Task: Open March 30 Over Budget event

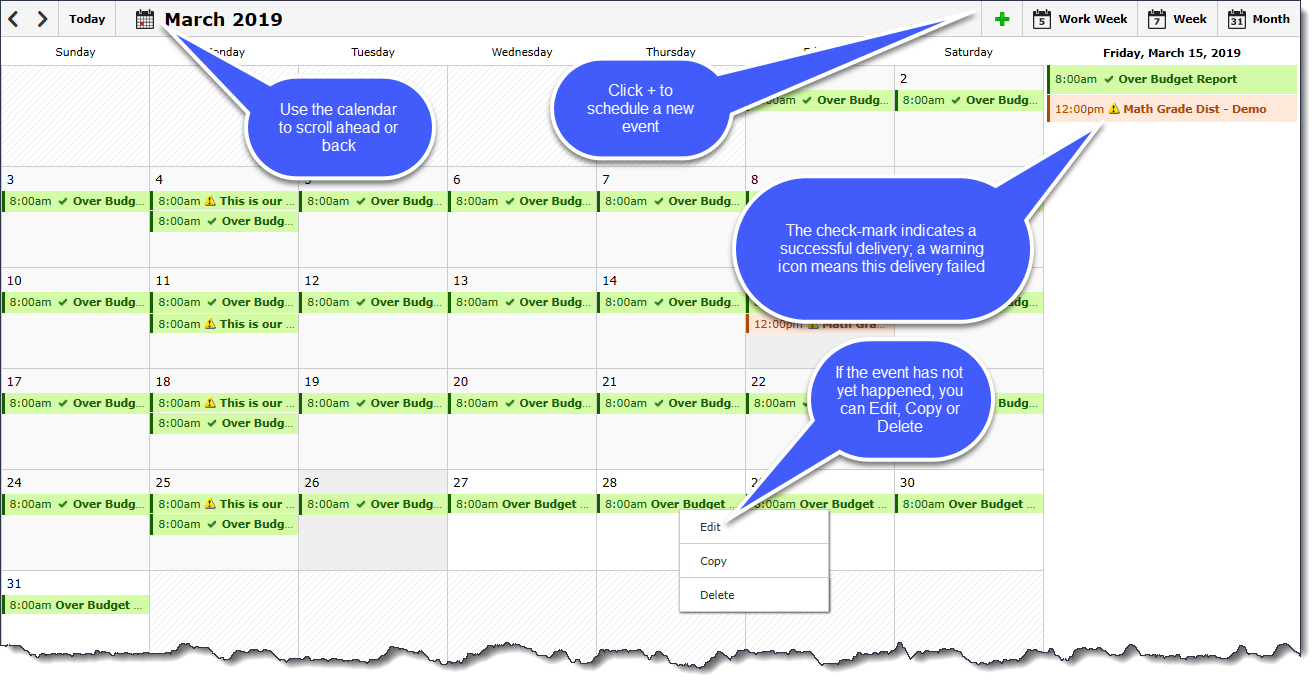Action: 968,504
